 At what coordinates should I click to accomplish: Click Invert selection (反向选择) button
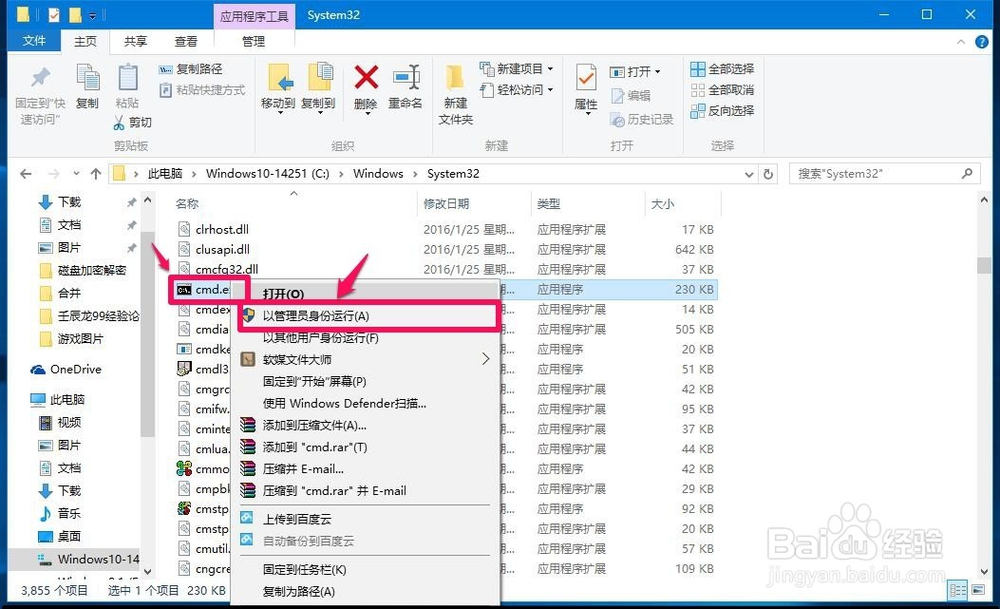[x=723, y=110]
